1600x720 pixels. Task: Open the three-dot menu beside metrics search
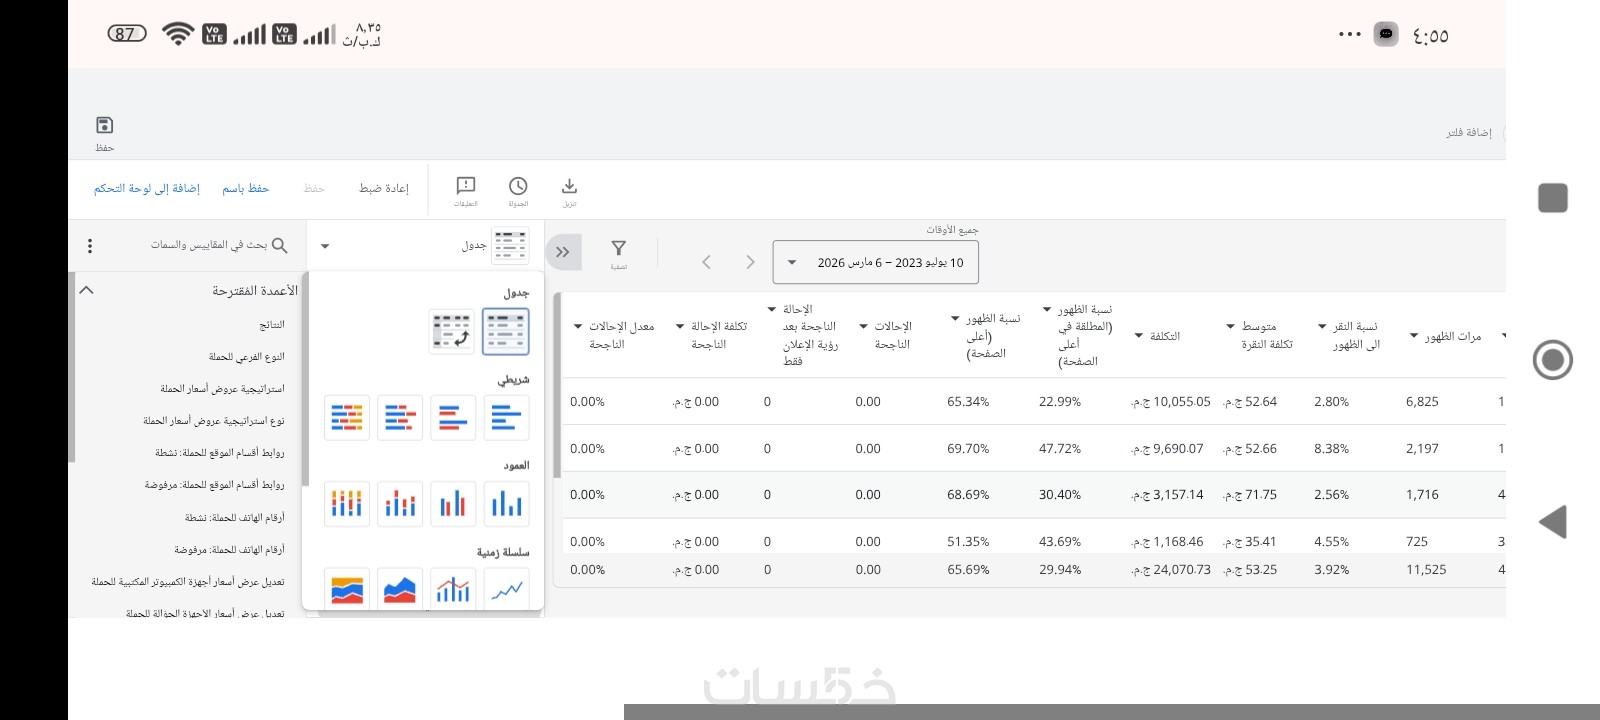click(90, 246)
